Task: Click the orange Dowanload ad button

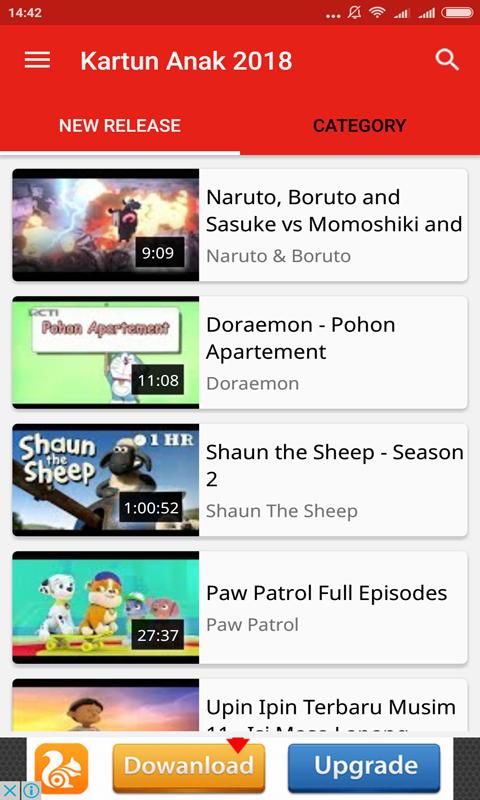Action: [189, 765]
